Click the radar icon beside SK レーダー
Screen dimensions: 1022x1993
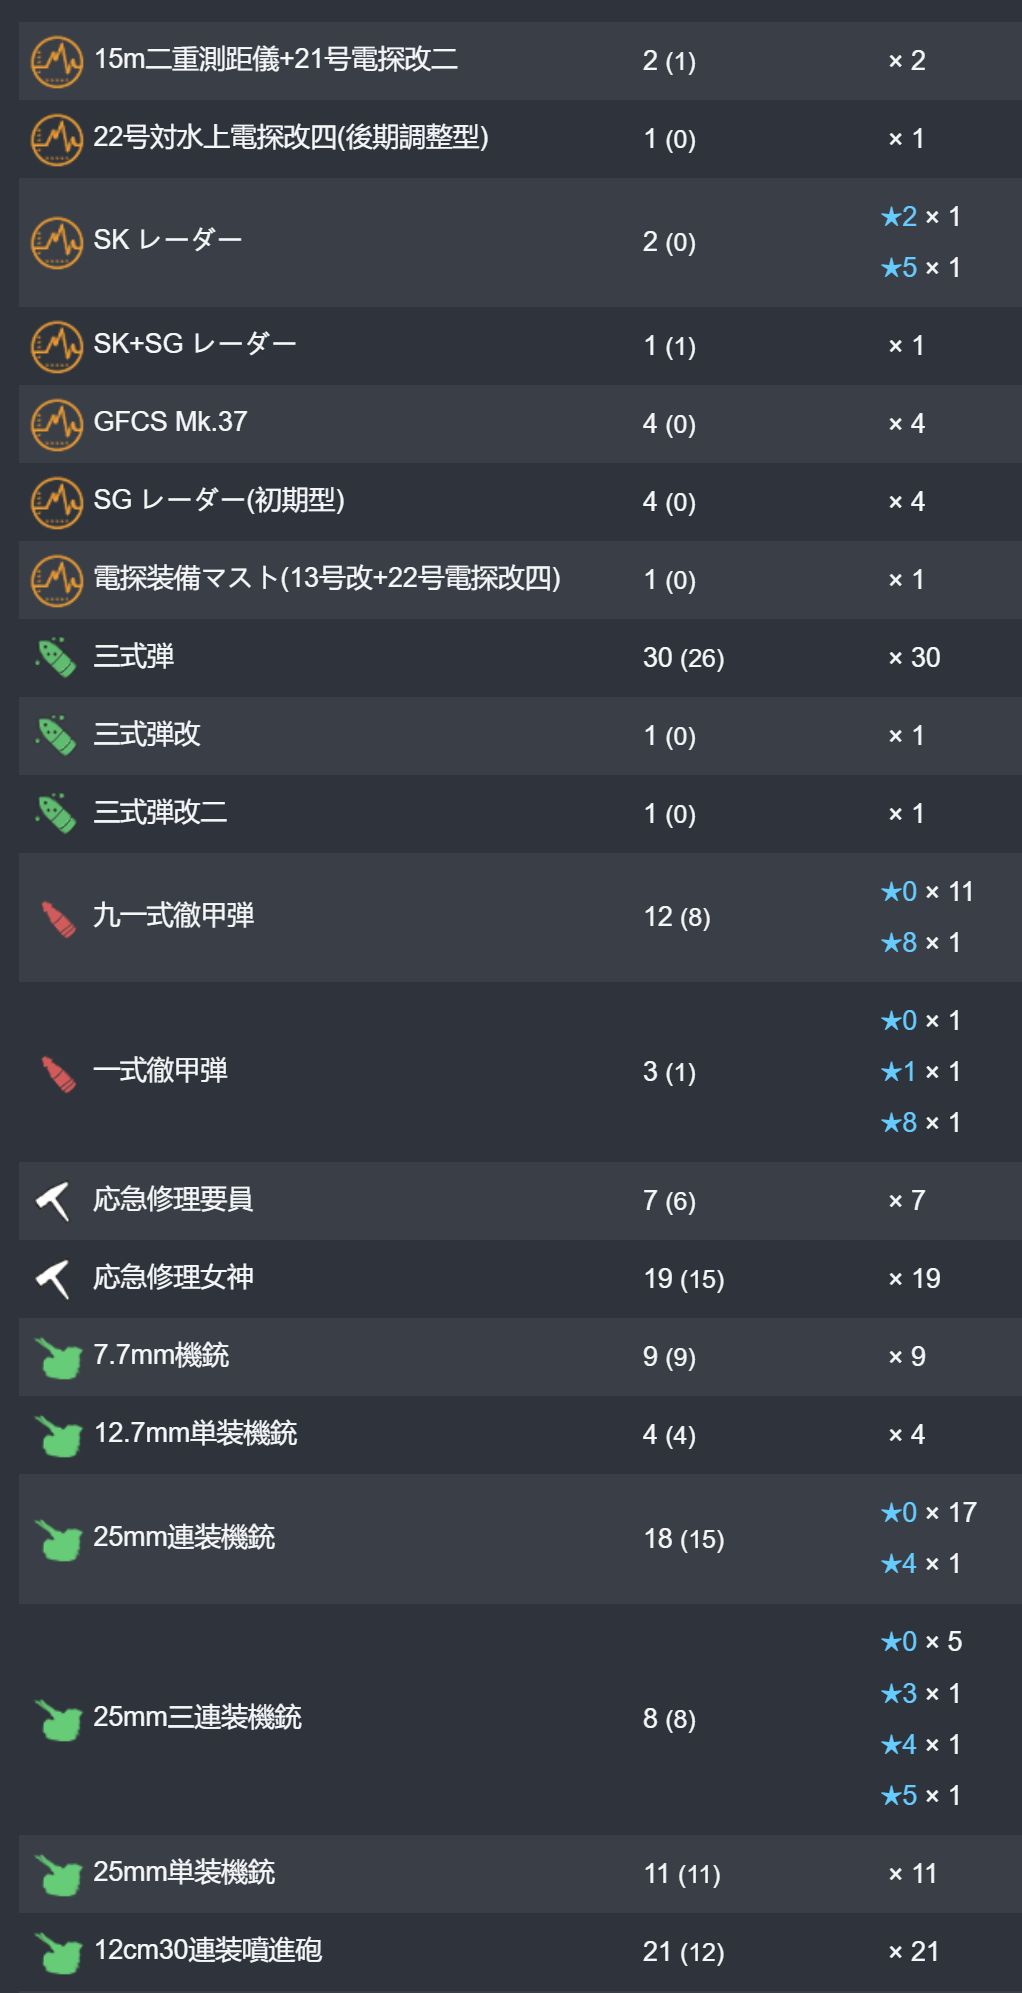pyautogui.click(x=57, y=243)
